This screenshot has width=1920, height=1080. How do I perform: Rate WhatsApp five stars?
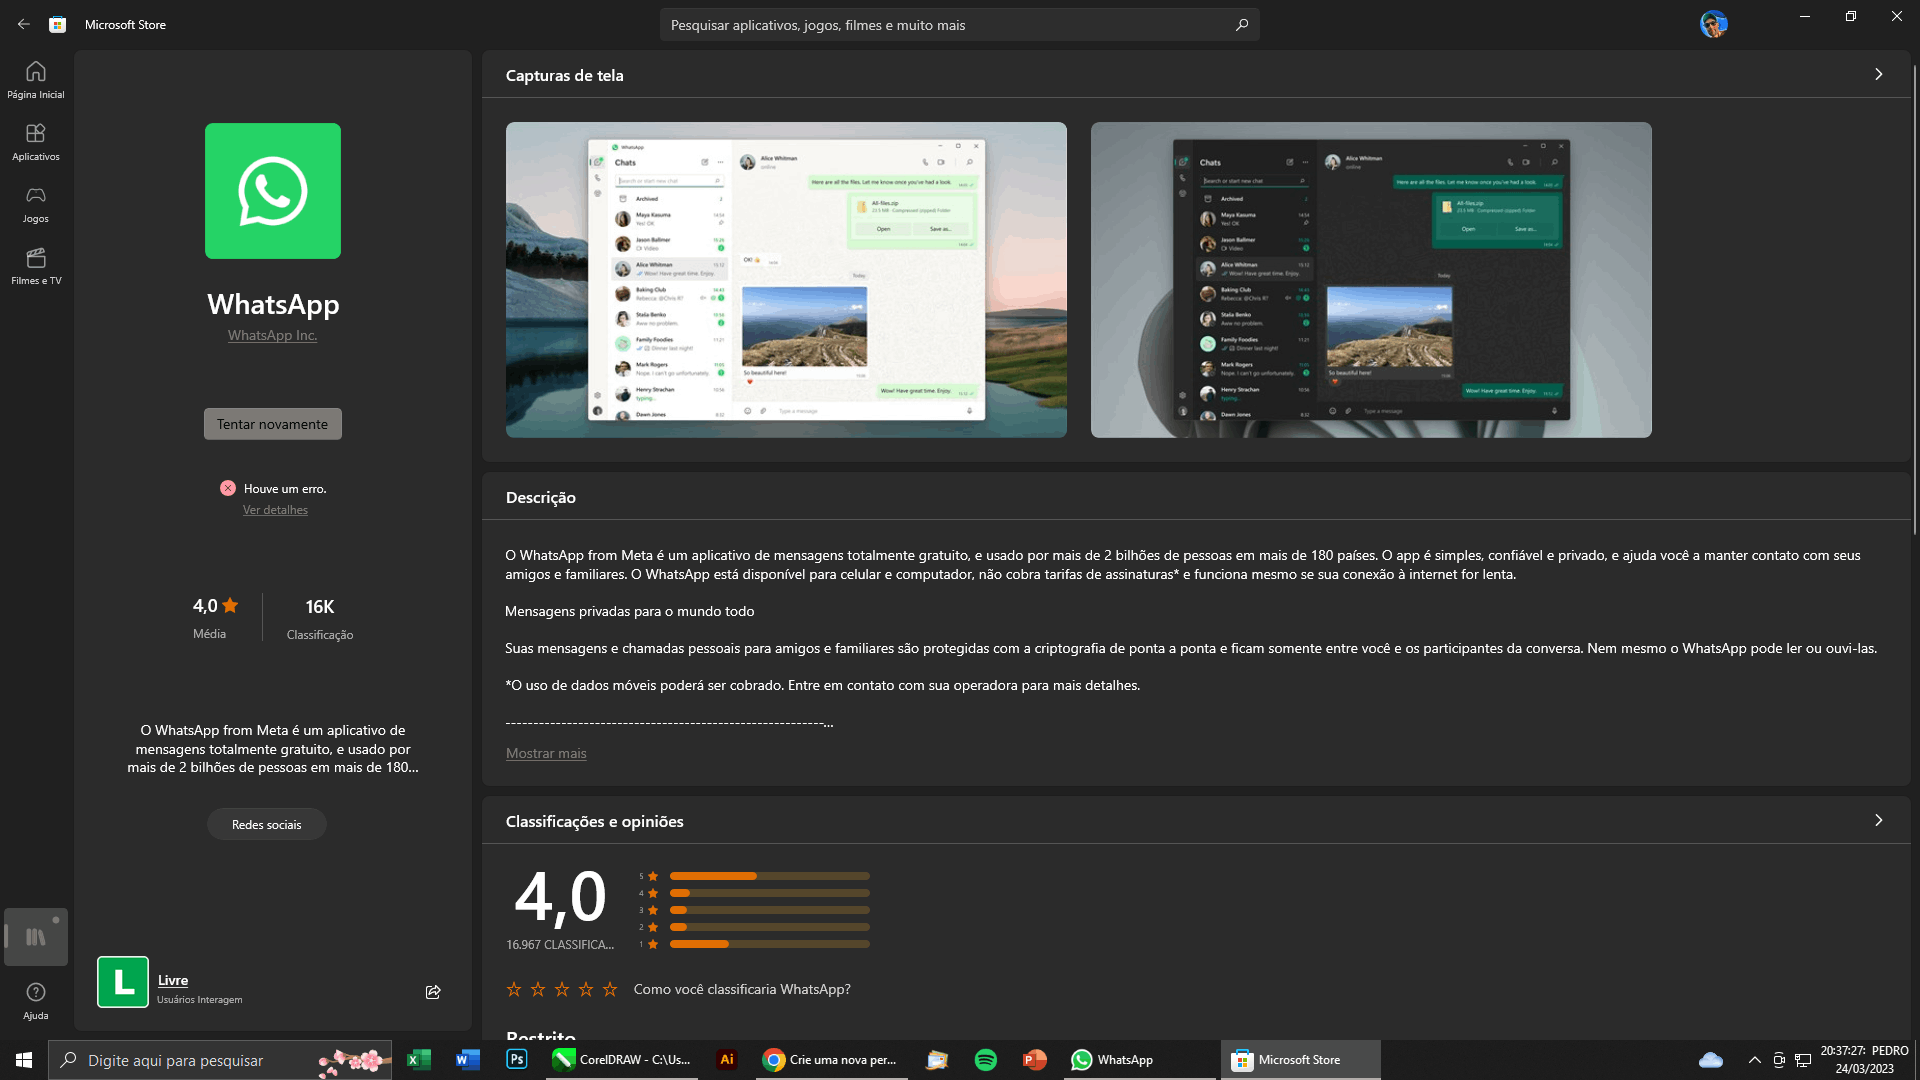[x=610, y=989]
